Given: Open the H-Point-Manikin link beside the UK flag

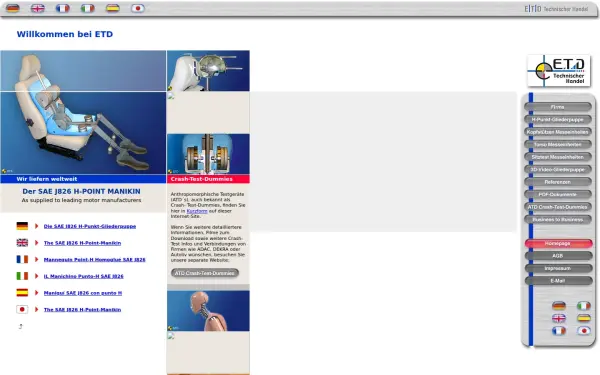Looking at the screenshot, I should (82, 243).
